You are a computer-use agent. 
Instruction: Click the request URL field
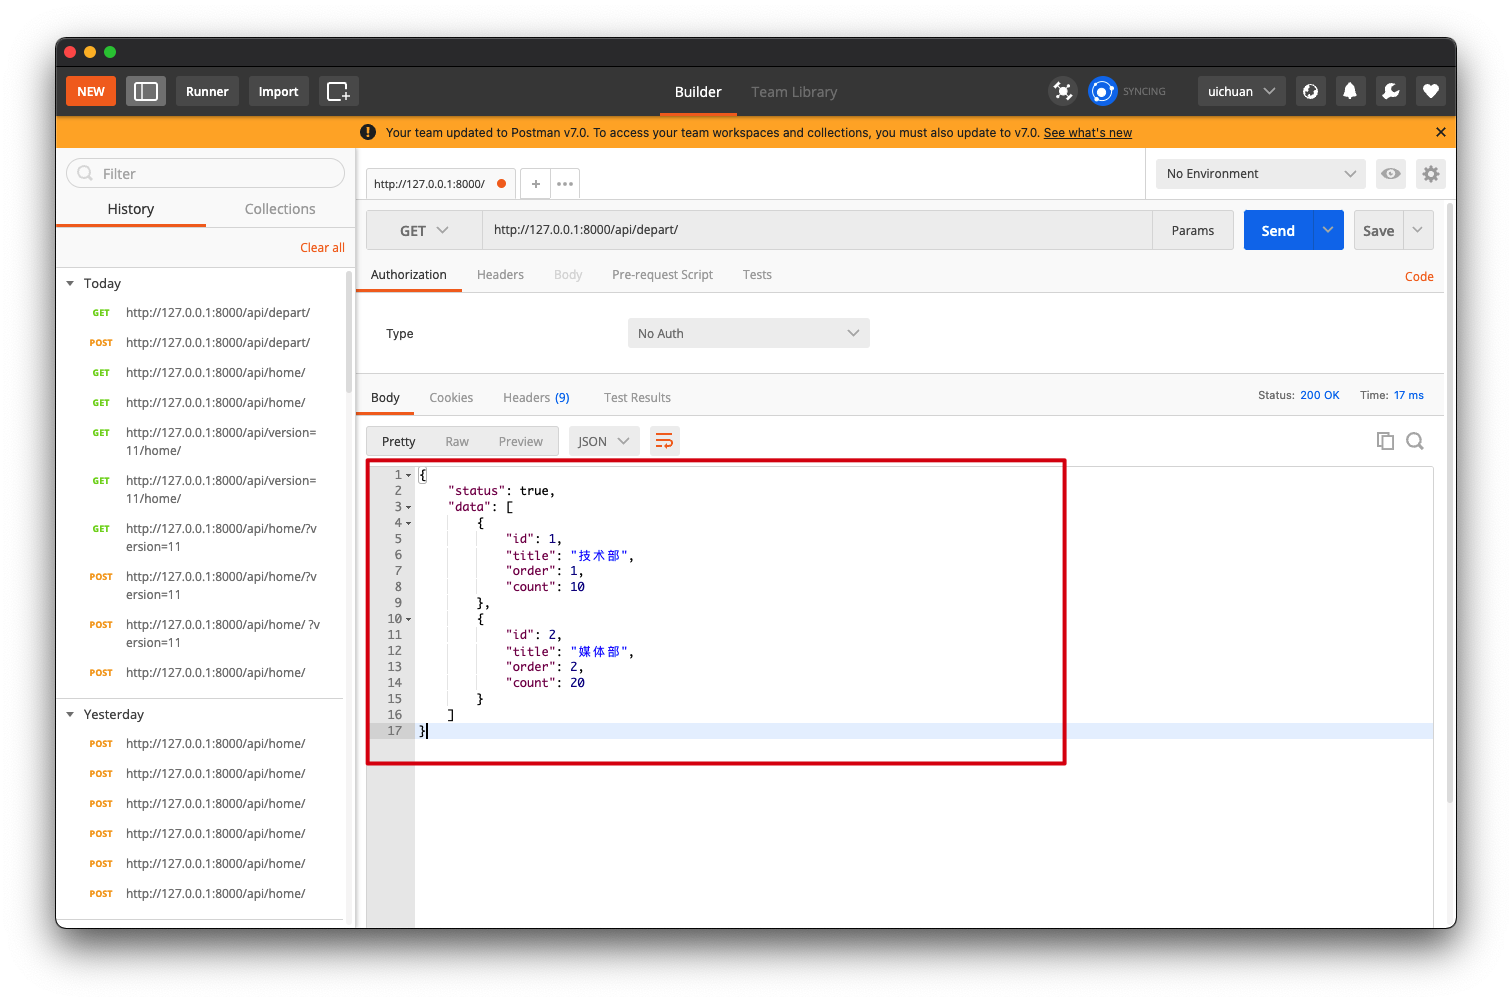pos(817,230)
